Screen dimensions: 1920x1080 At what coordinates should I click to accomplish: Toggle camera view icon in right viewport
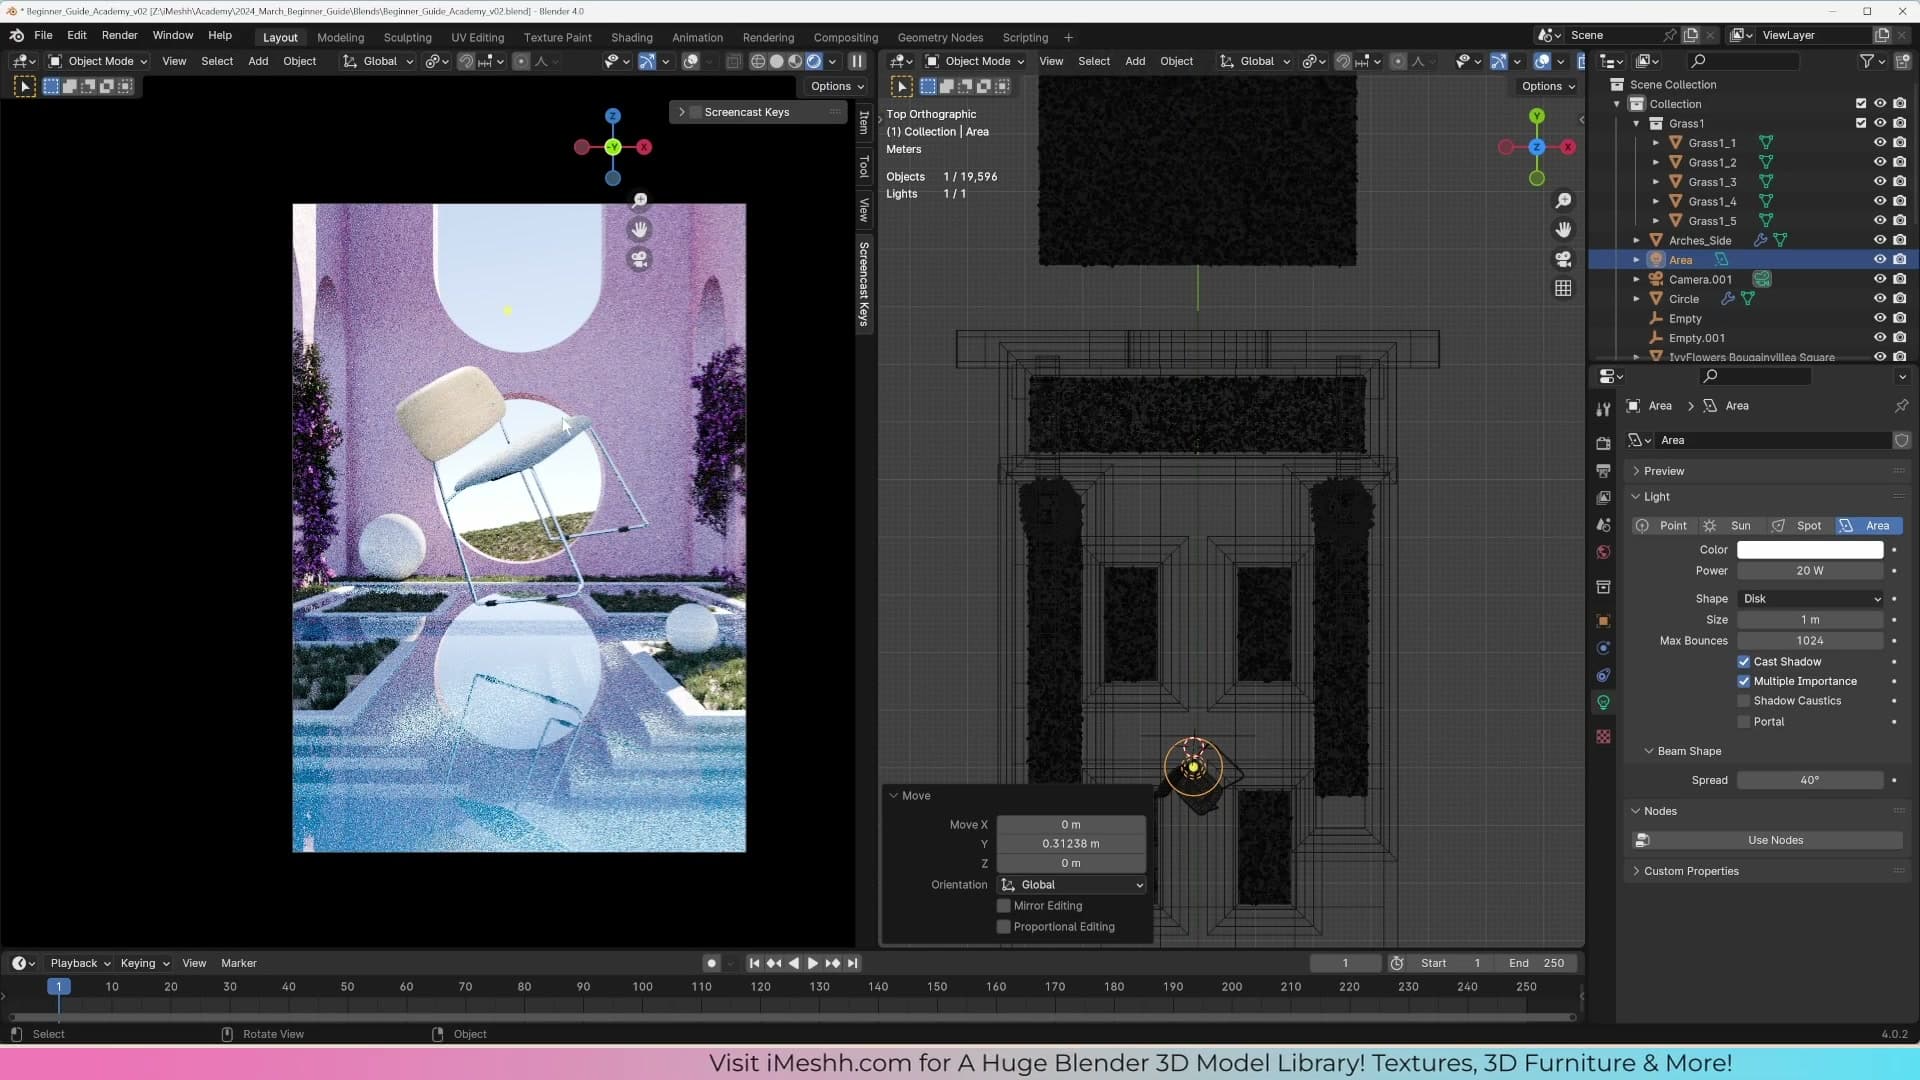pos(1563,259)
